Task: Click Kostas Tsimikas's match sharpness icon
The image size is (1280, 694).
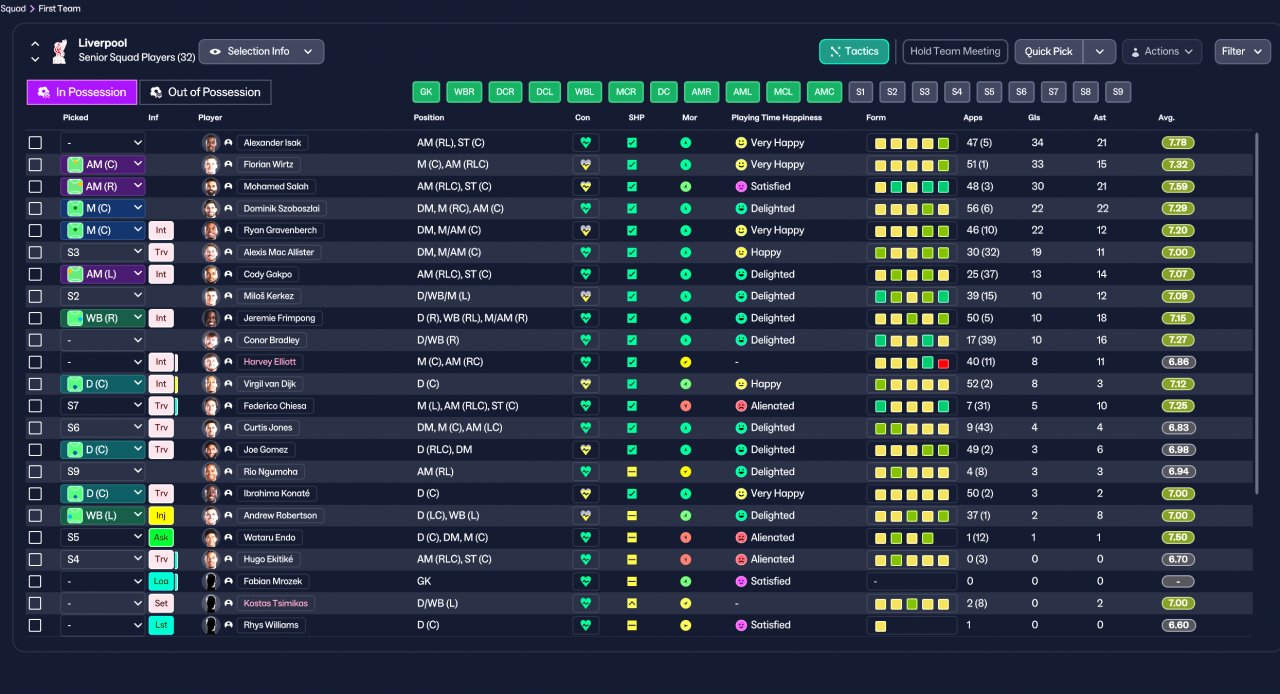Action: 632,603
